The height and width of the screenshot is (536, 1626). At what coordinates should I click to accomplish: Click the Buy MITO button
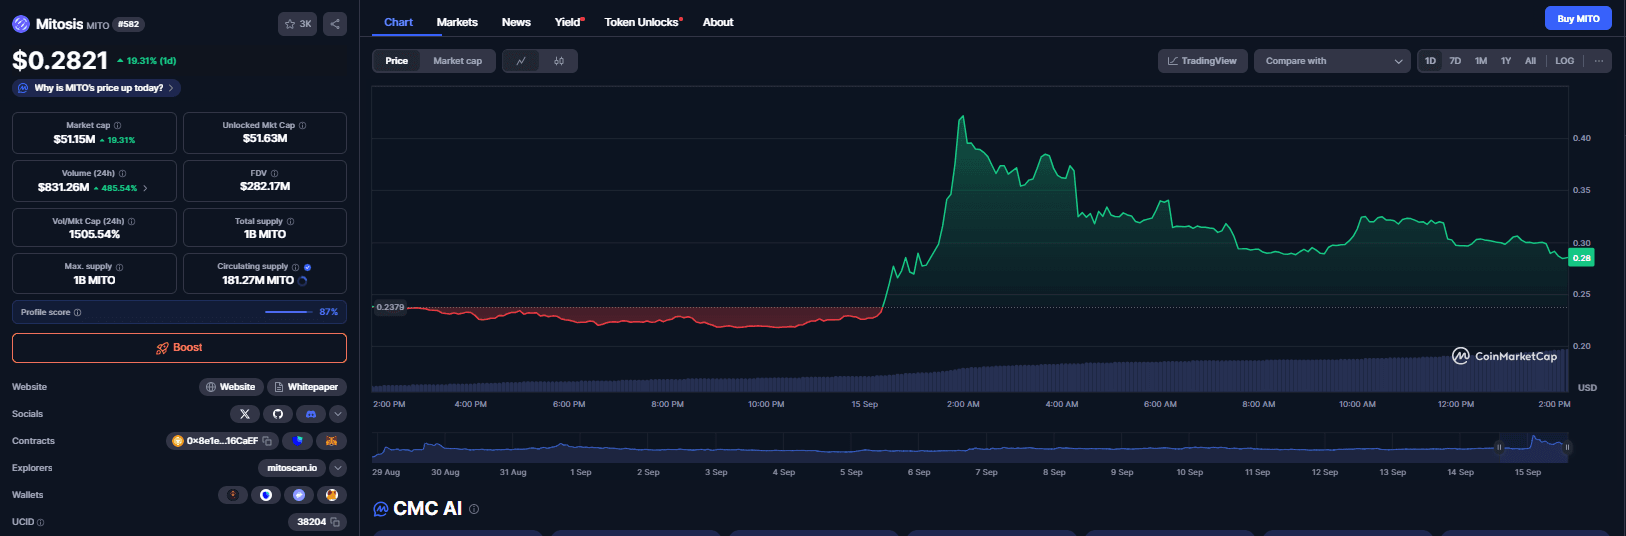pos(1578,19)
